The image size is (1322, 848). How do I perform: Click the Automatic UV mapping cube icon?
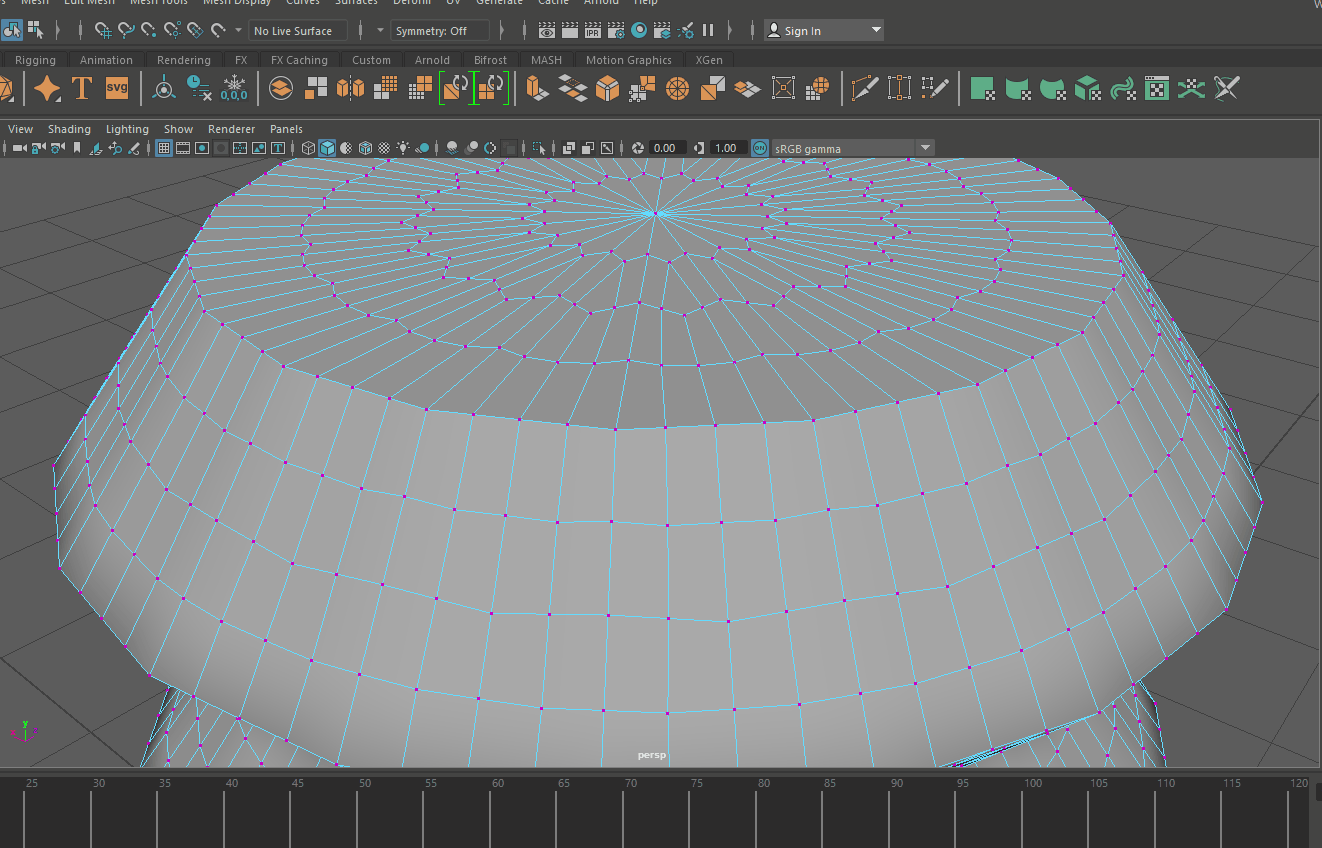click(x=1087, y=89)
